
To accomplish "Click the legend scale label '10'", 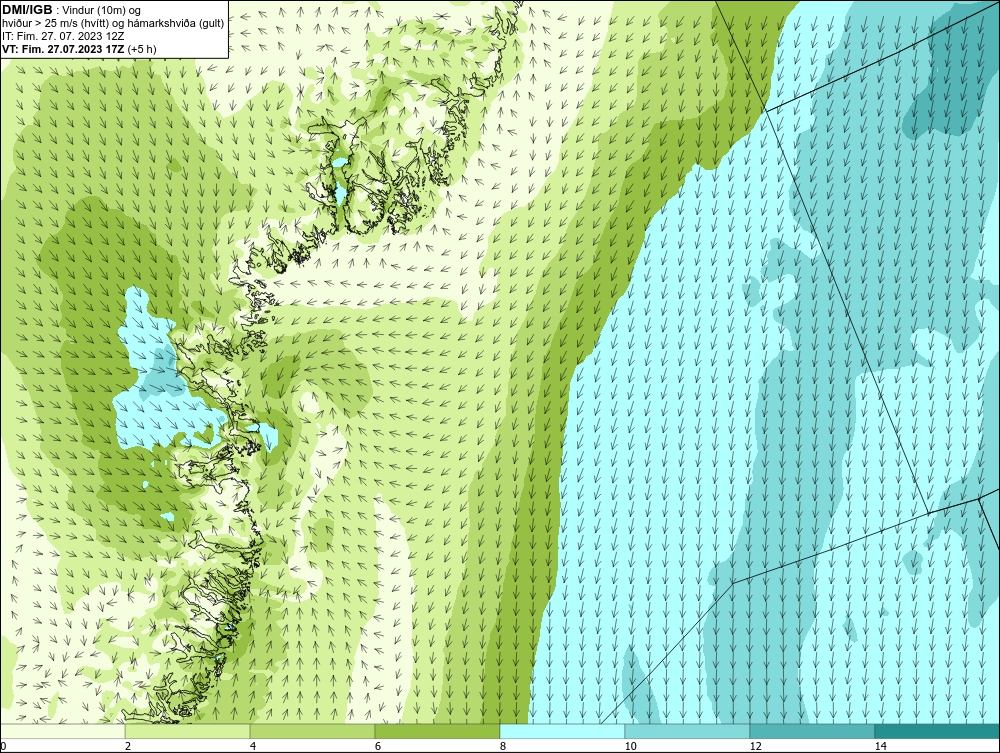I will 630,746.
